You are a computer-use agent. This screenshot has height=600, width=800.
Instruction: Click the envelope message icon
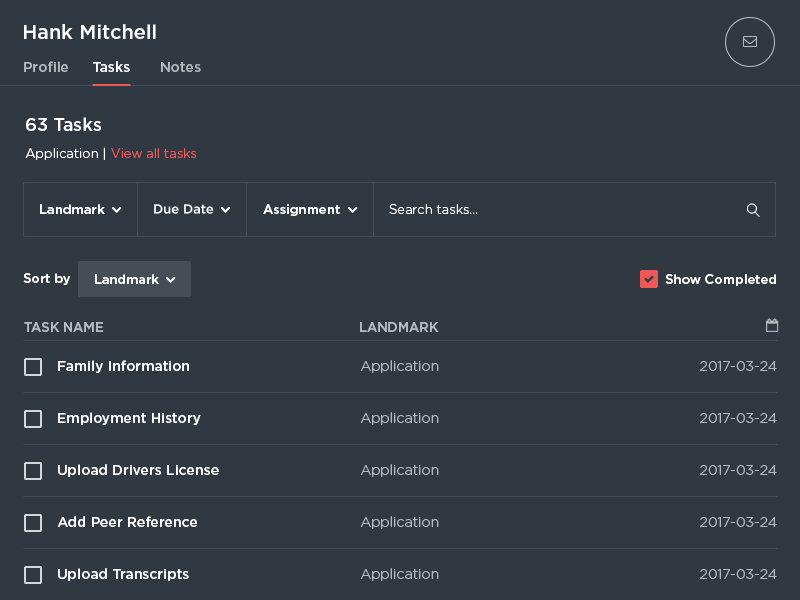749,42
